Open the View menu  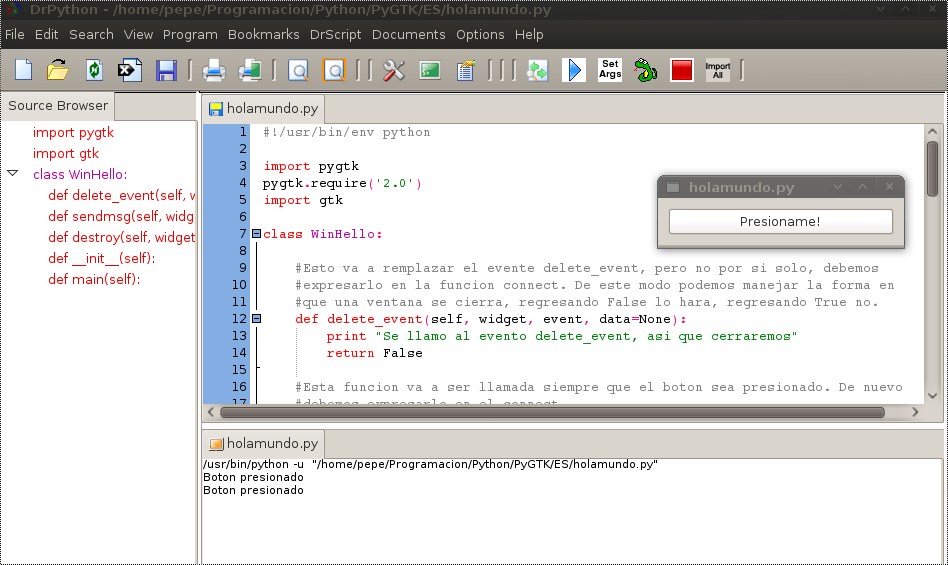[138, 34]
